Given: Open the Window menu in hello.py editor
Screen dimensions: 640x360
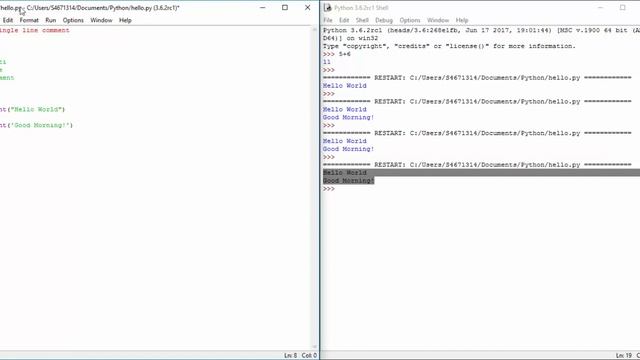Looking at the screenshot, I should (x=101, y=20).
